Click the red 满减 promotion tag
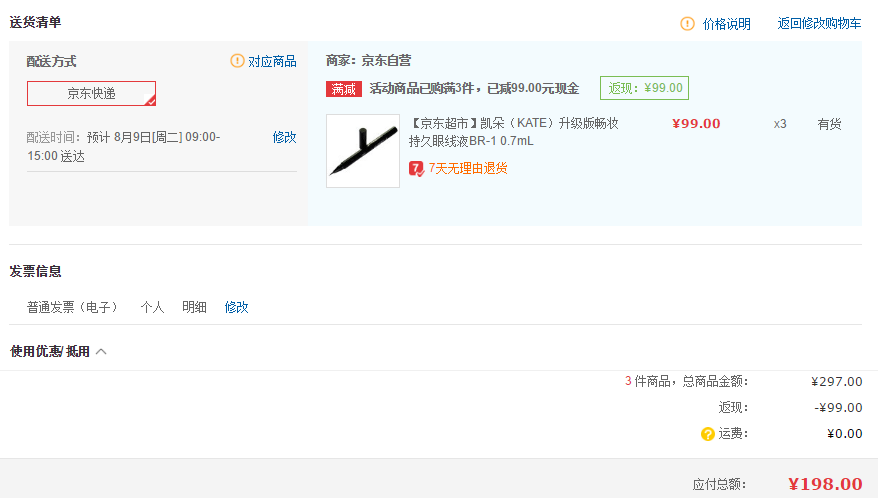 pyautogui.click(x=344, y=89)
